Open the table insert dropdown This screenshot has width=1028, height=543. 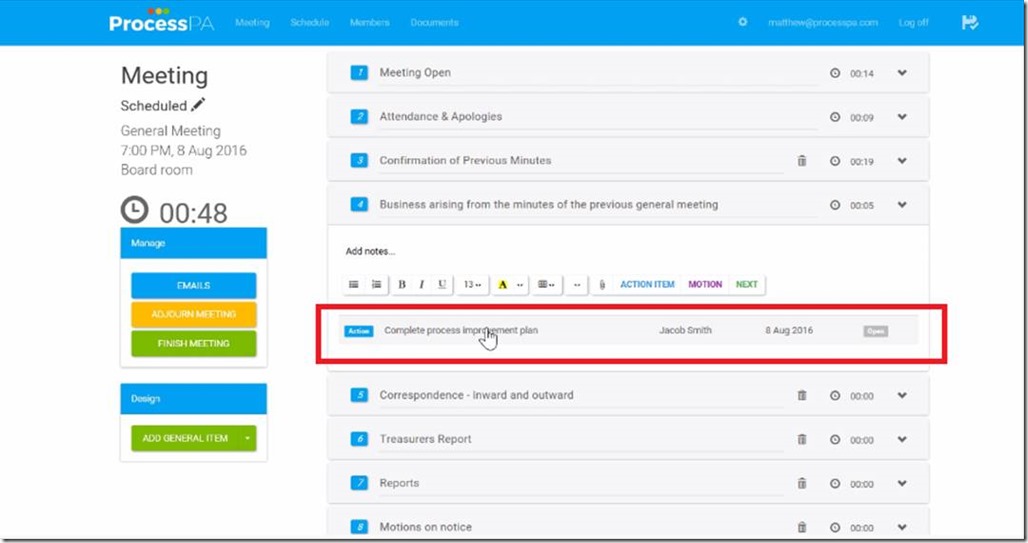[546, 285]
